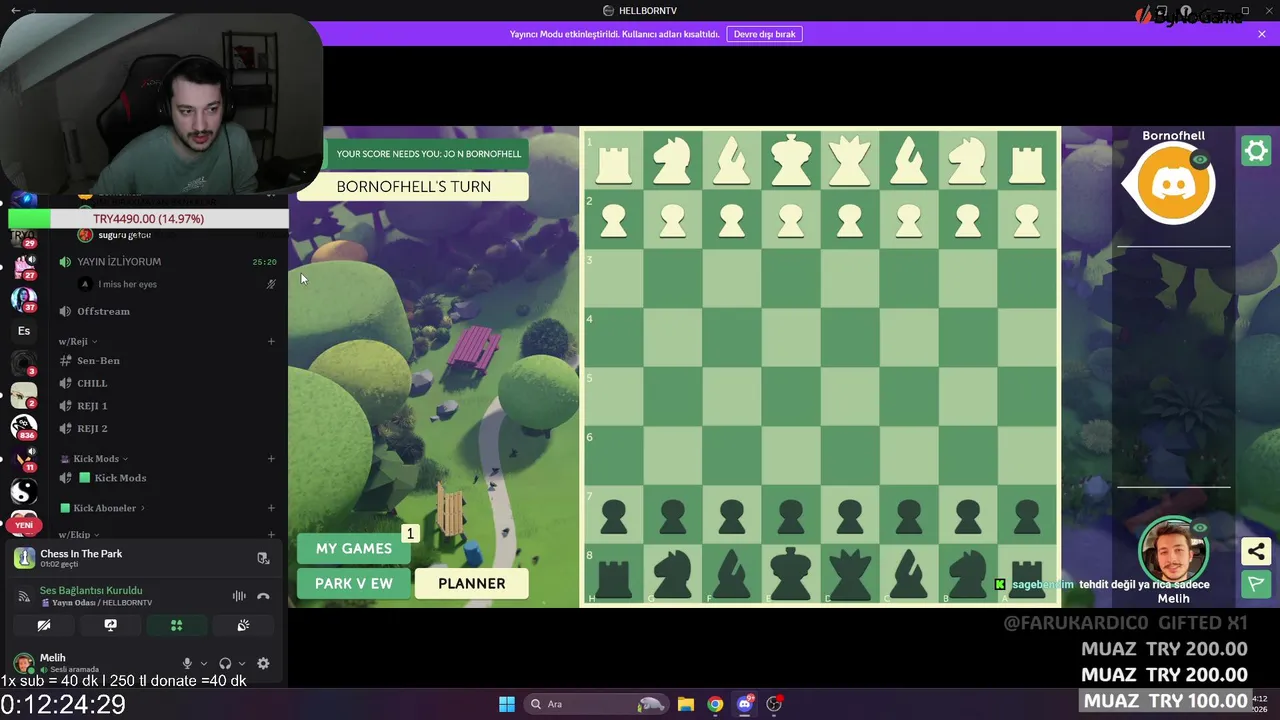Image resolution: width=1280 pixels, height=720 pixels.
Task: Open the yin-yang server icon
Action: 24,491
